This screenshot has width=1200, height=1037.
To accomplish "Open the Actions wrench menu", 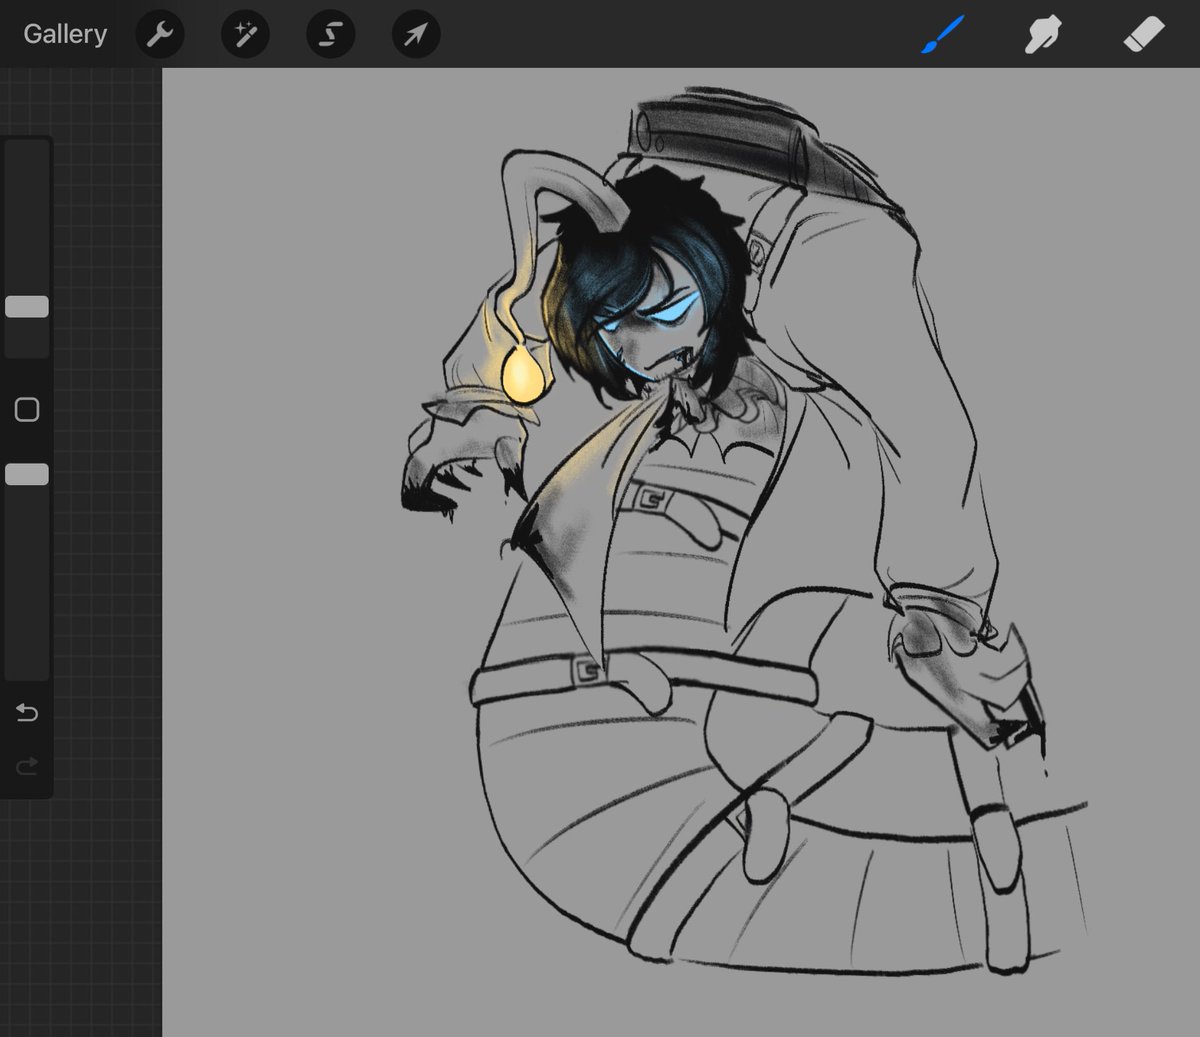I will tap(160, 35).
